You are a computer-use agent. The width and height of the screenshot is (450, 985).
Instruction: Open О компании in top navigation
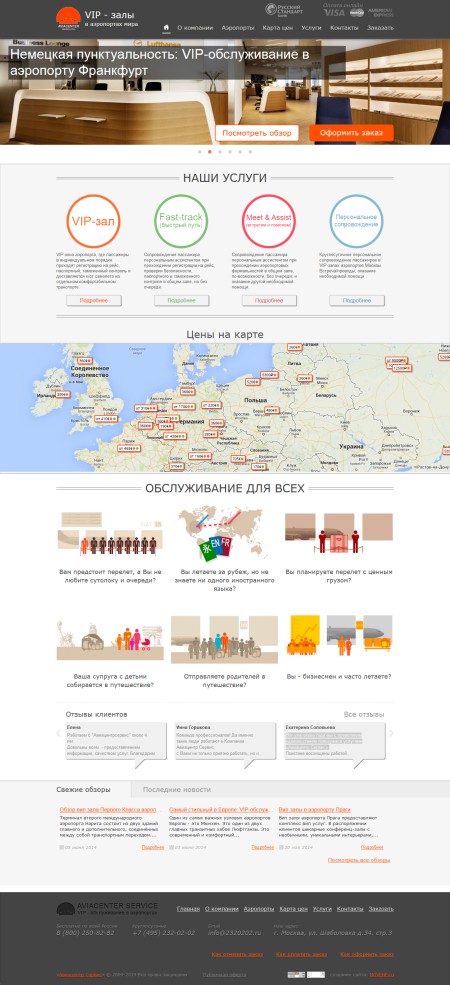click(195, 28)
